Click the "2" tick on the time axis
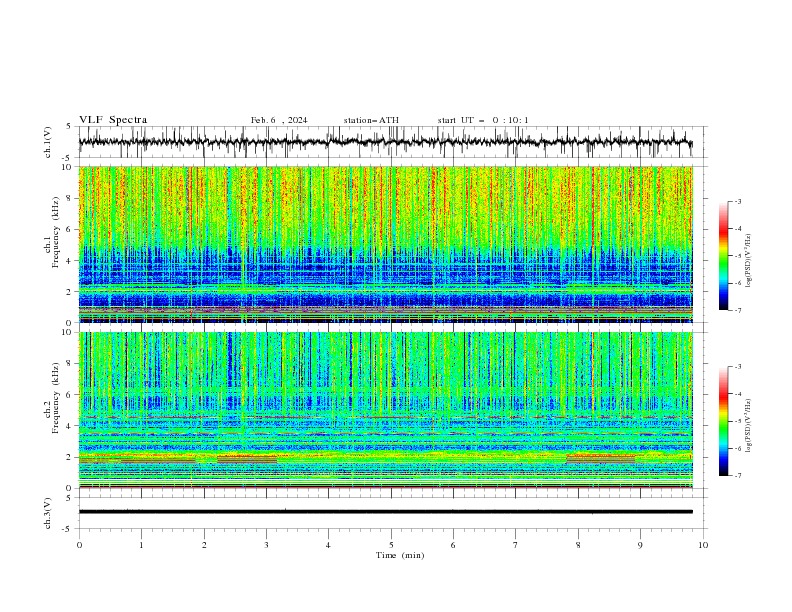 [204, 545]
